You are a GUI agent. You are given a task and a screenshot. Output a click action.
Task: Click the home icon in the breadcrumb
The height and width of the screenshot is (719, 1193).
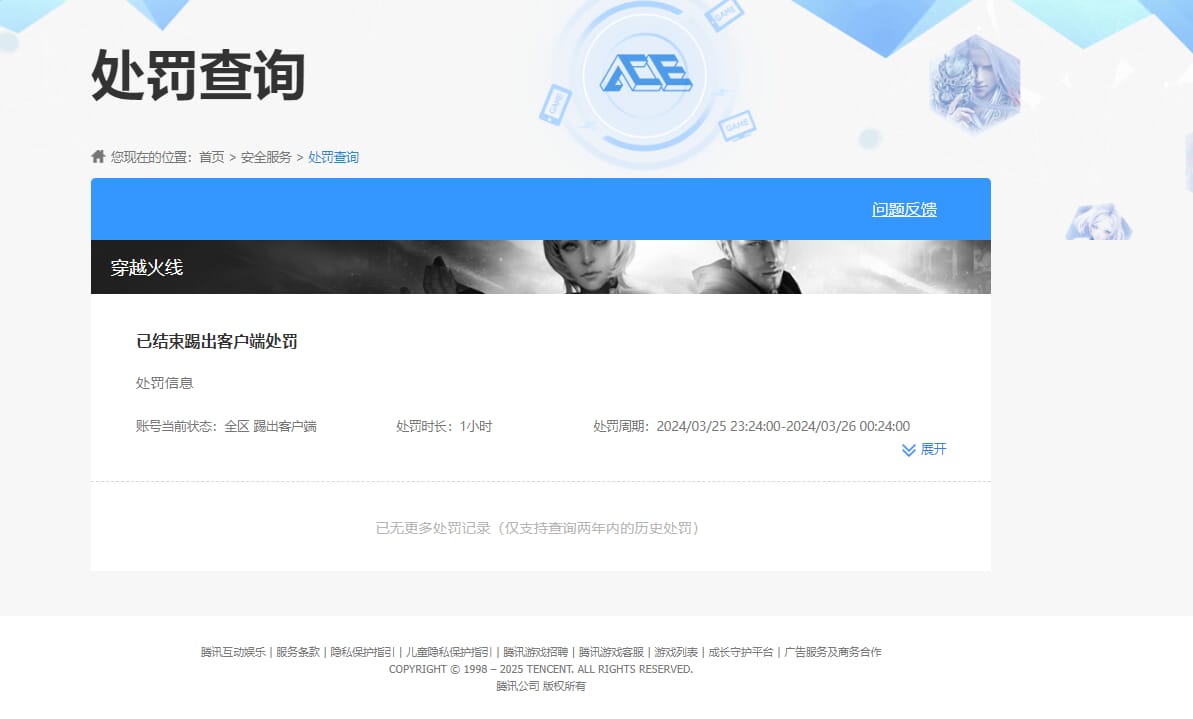point(98,157)
